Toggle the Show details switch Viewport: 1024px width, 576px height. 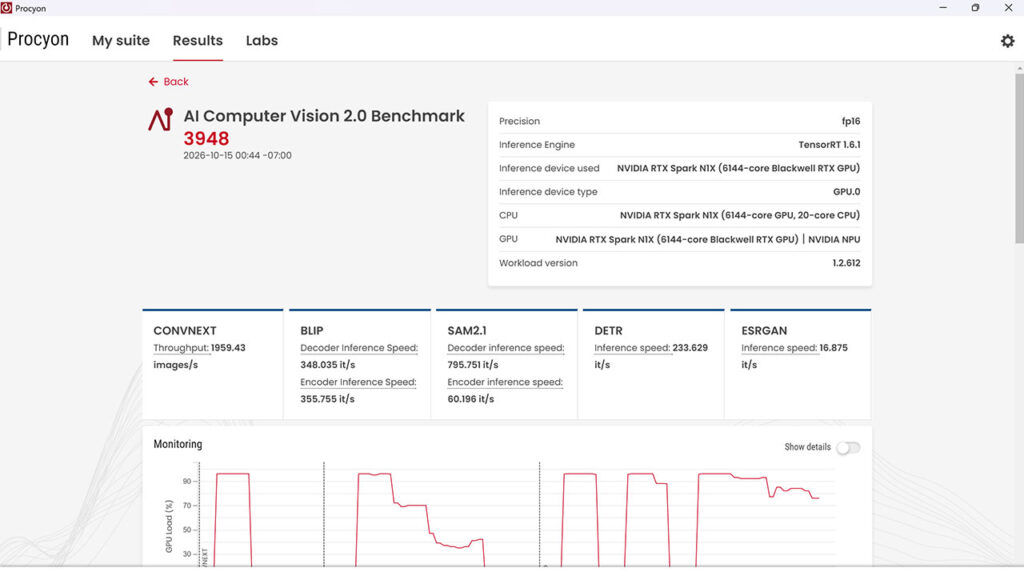848,447
